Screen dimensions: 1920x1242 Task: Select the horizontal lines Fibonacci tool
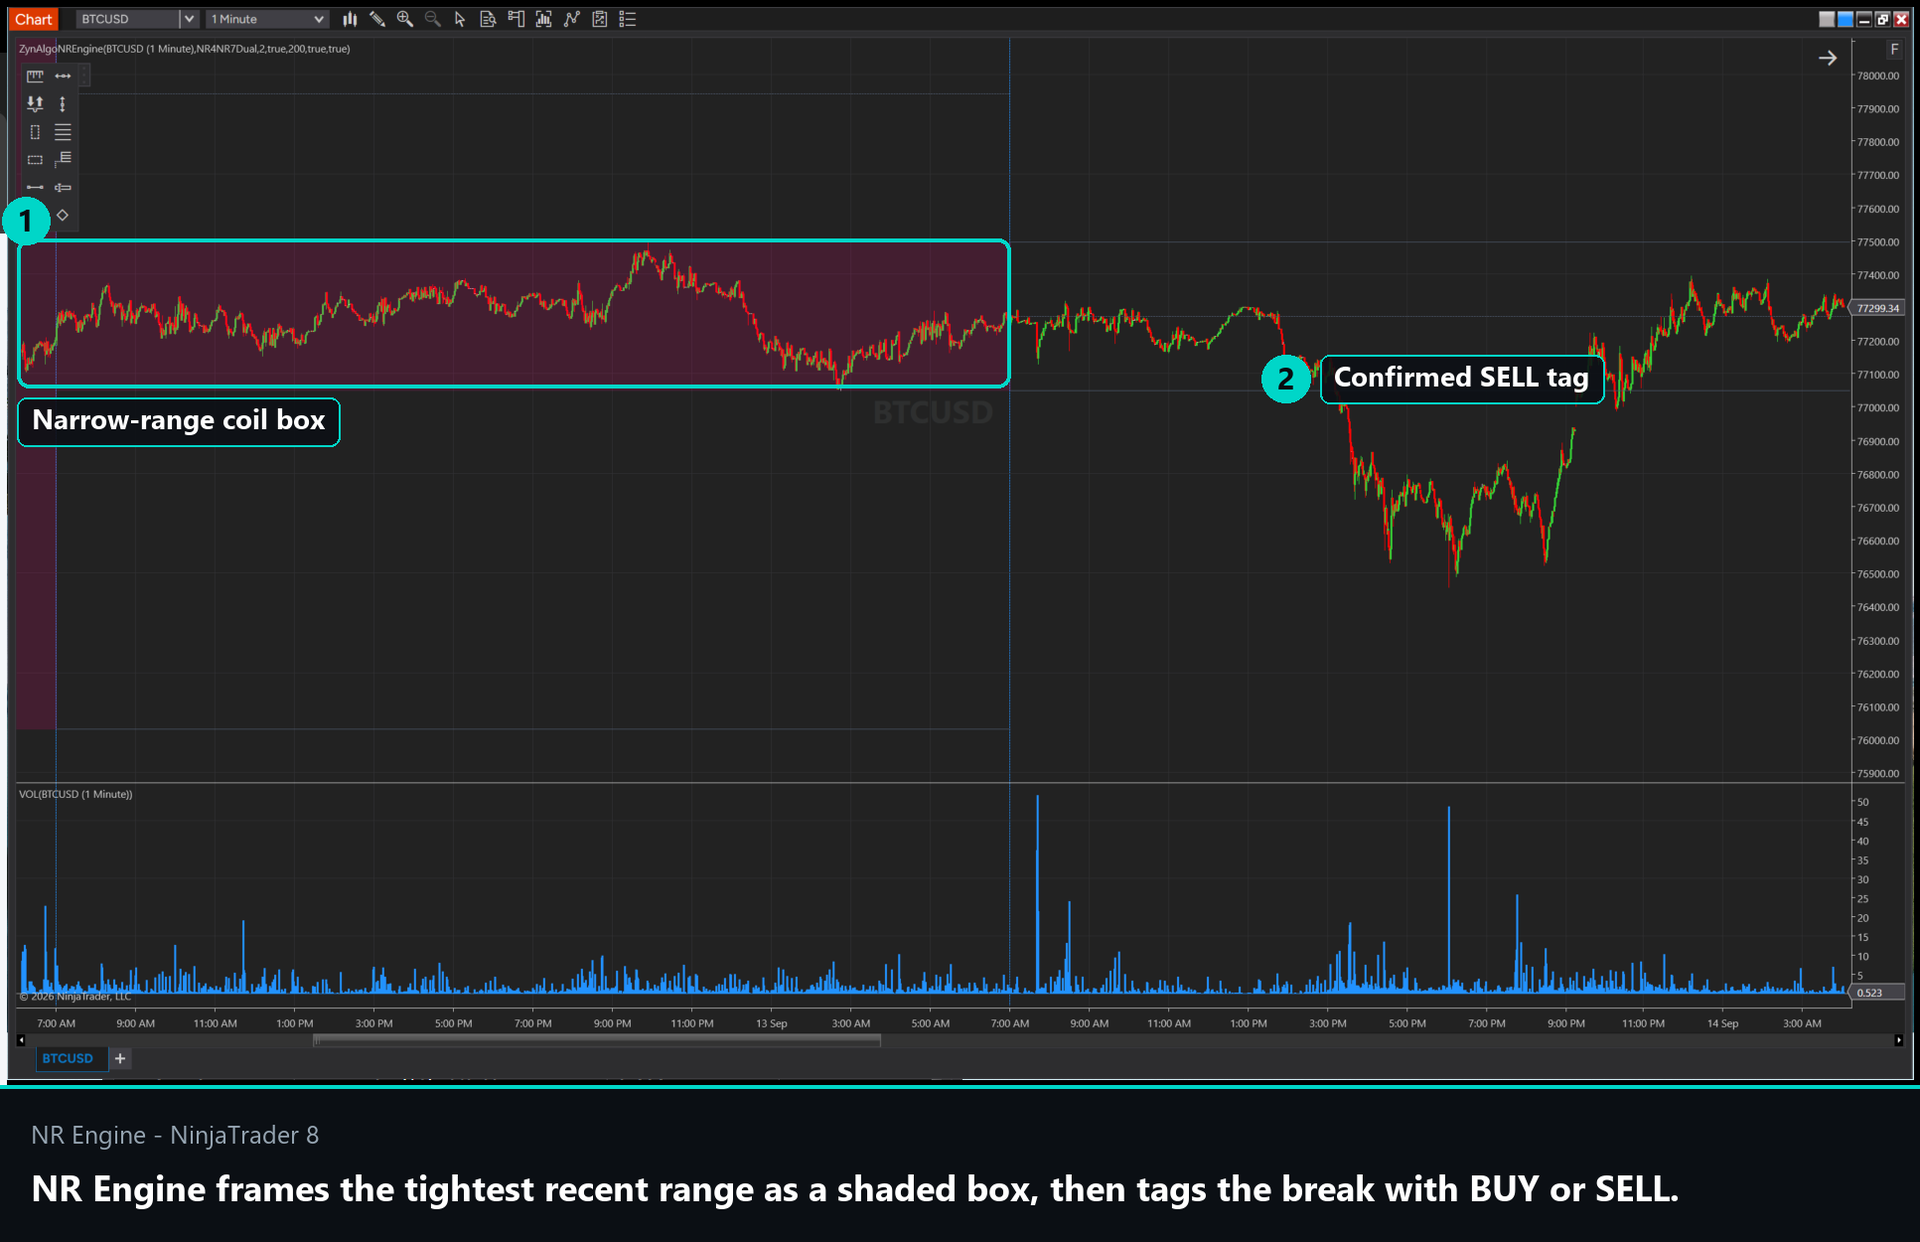(x=63, y=132)
